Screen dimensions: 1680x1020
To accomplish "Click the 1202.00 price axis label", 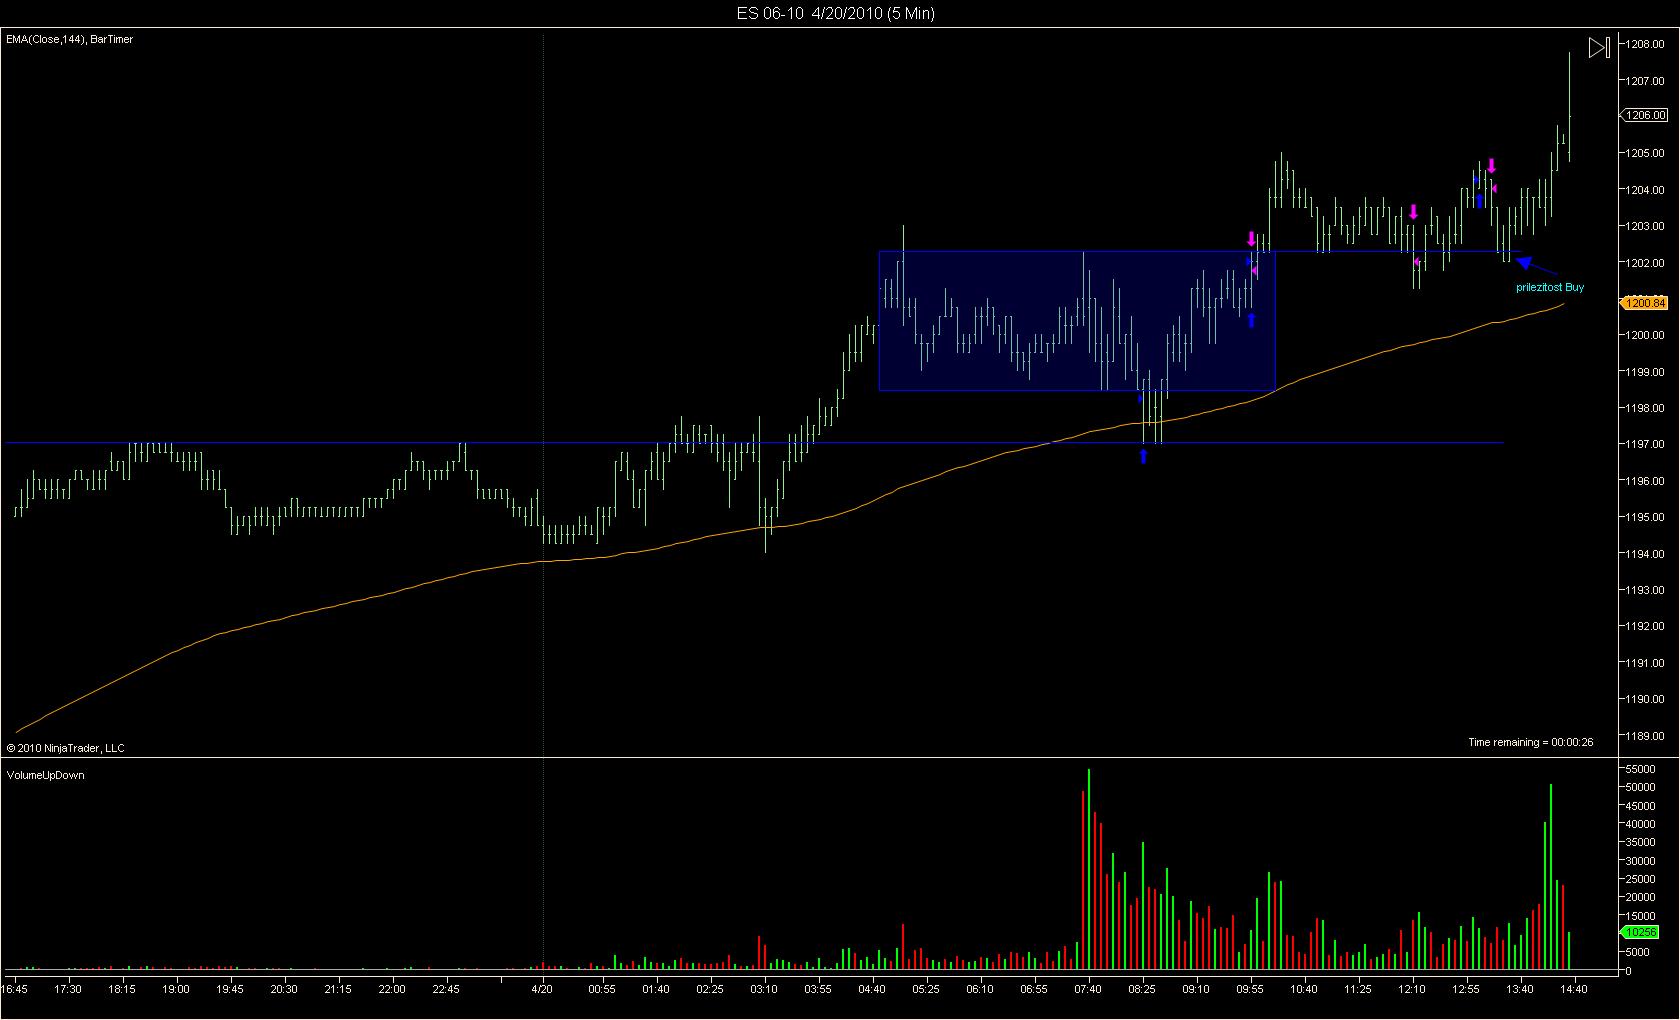I will (x=1645, y=263).
